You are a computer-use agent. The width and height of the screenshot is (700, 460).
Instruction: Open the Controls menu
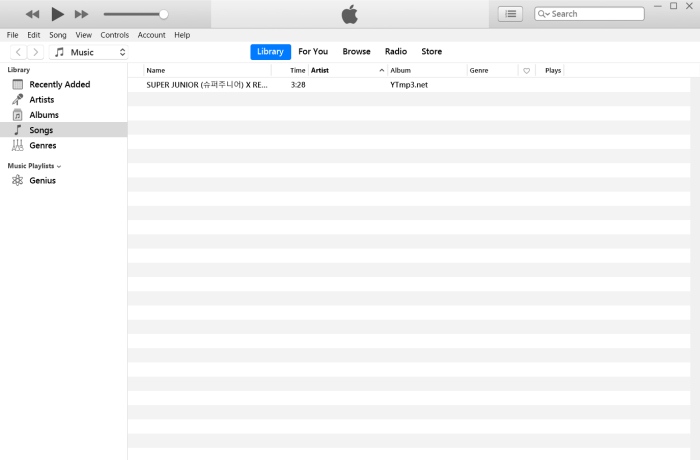(x=115, y=35)
